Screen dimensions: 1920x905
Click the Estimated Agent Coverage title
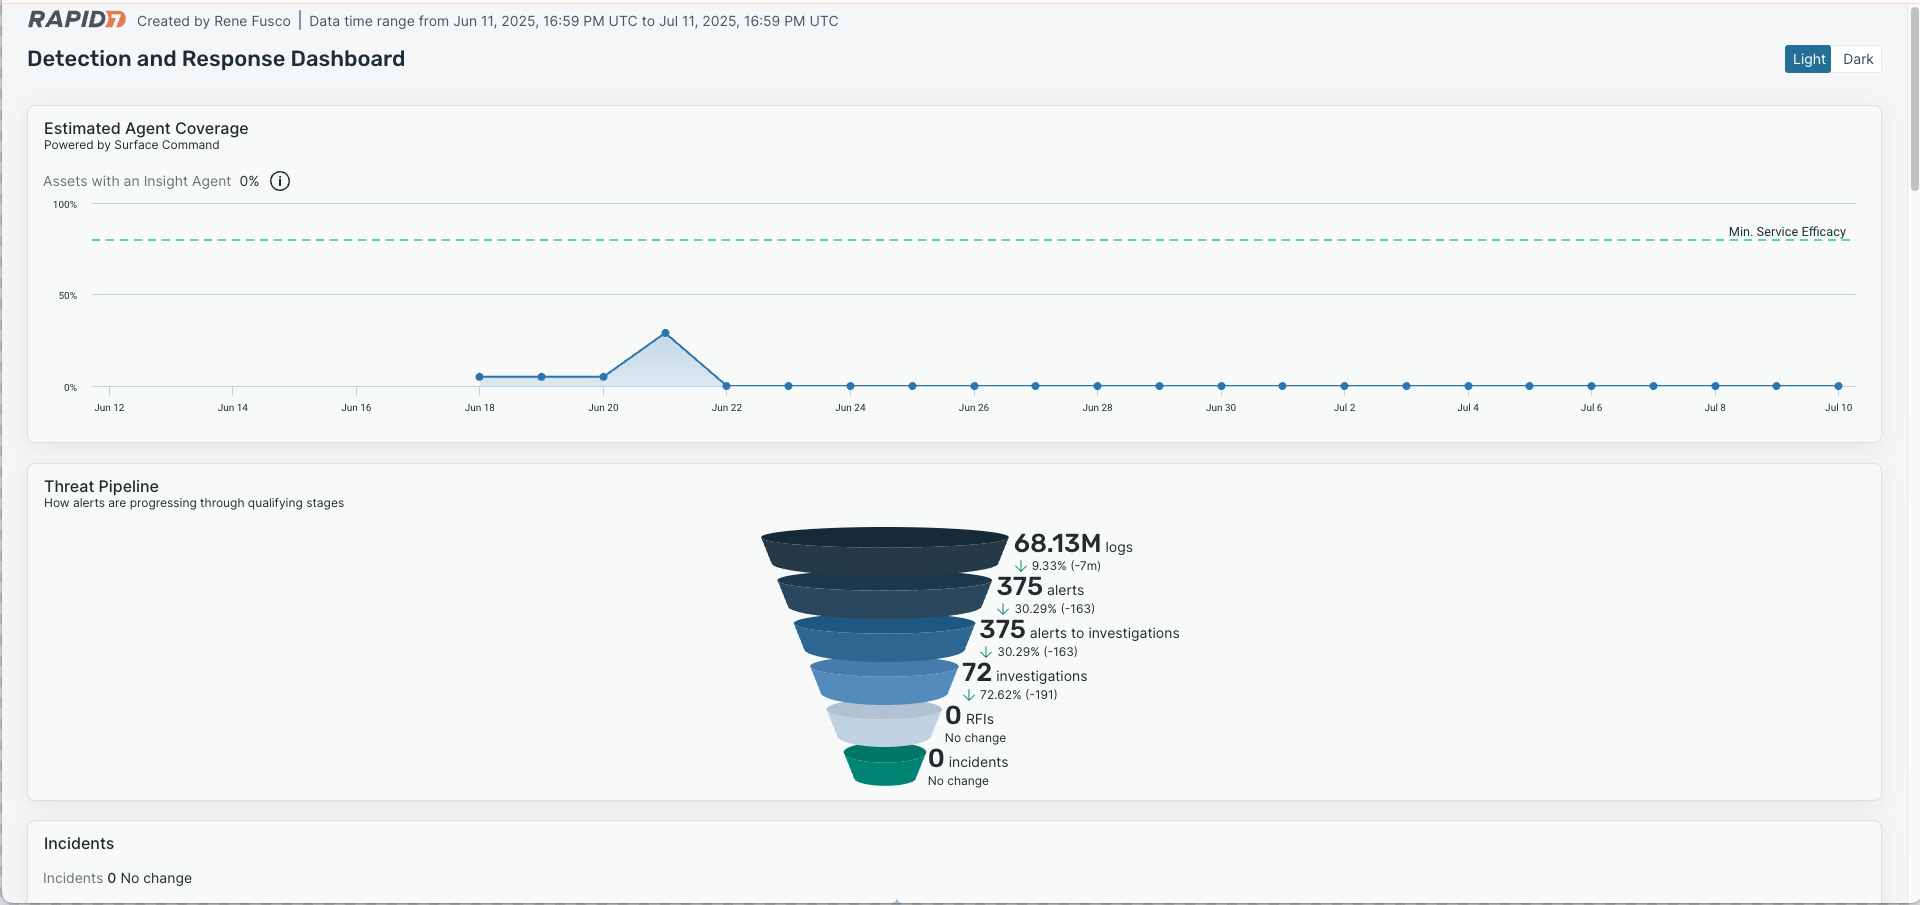146,128
